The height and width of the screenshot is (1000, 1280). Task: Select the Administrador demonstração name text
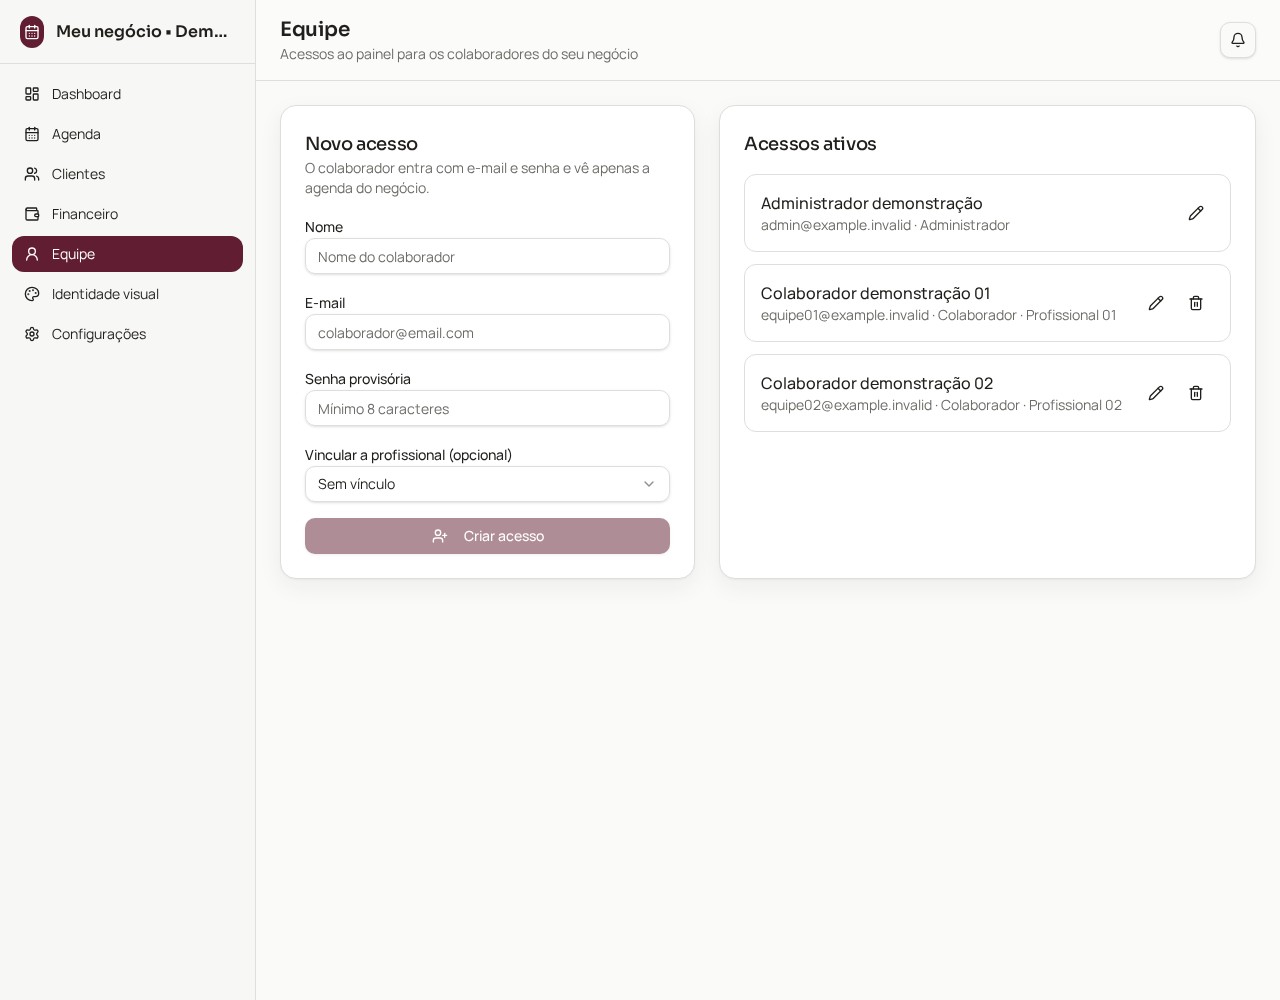click(x=872, y=203)
